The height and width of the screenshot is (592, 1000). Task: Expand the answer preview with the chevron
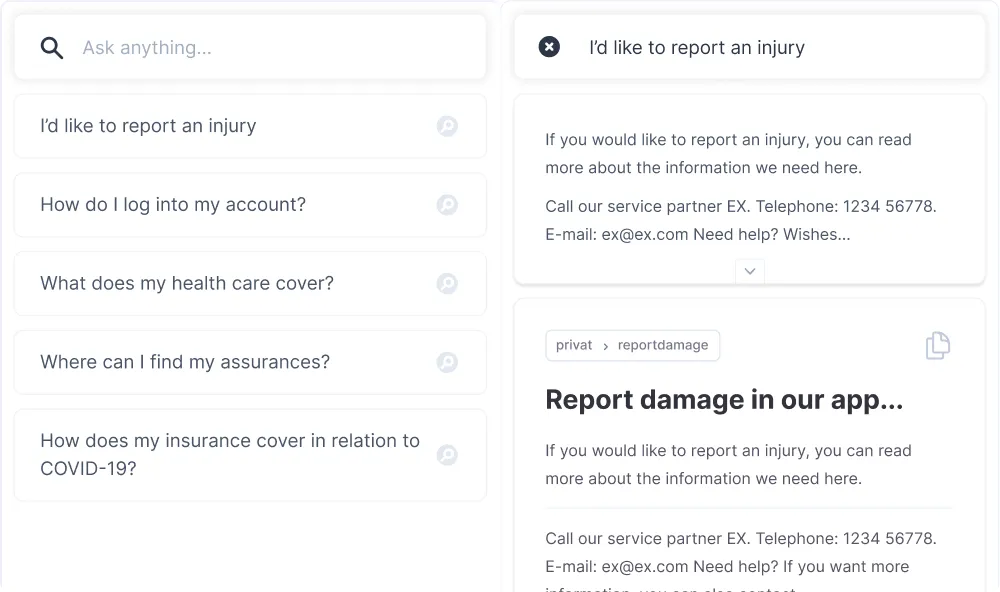tap(749, 271)
